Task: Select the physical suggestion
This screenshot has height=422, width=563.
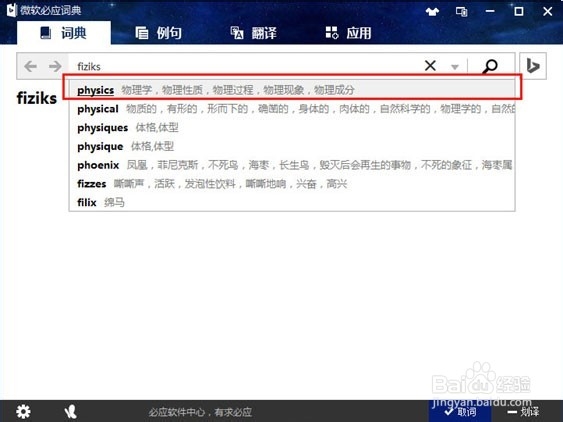Action: (292, 109)
